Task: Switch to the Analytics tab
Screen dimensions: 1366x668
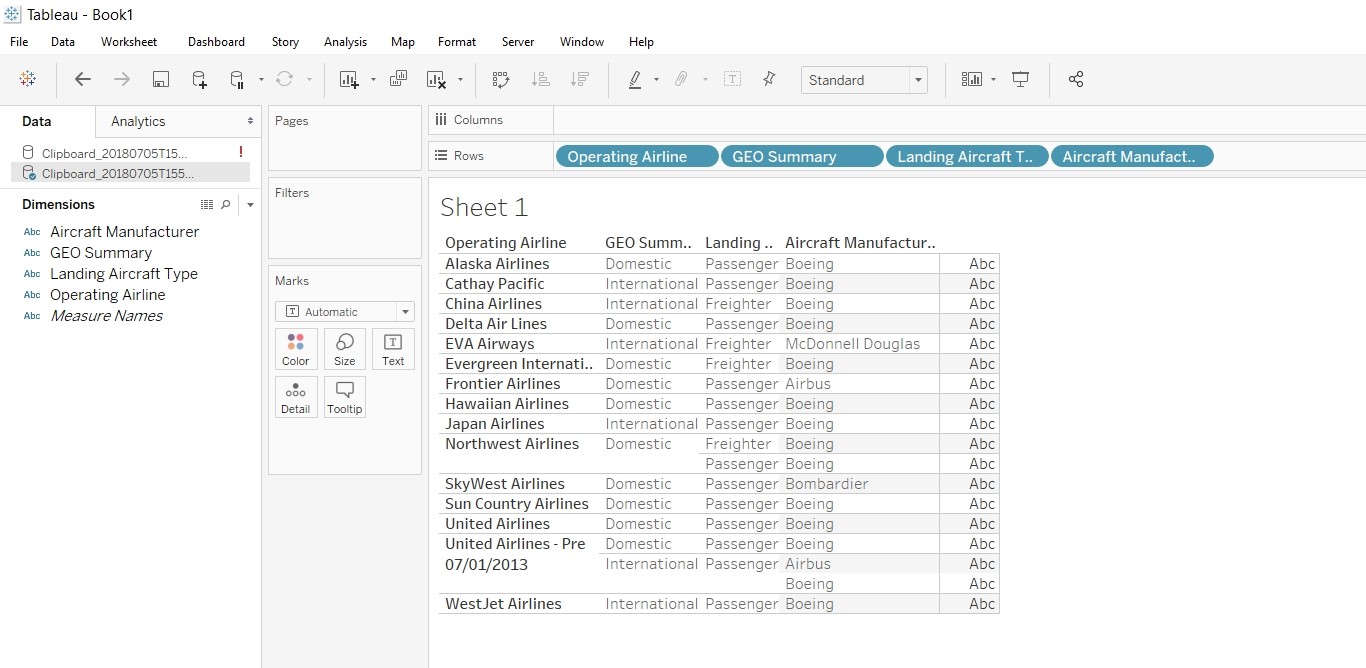Action: (x=138, y=121)
